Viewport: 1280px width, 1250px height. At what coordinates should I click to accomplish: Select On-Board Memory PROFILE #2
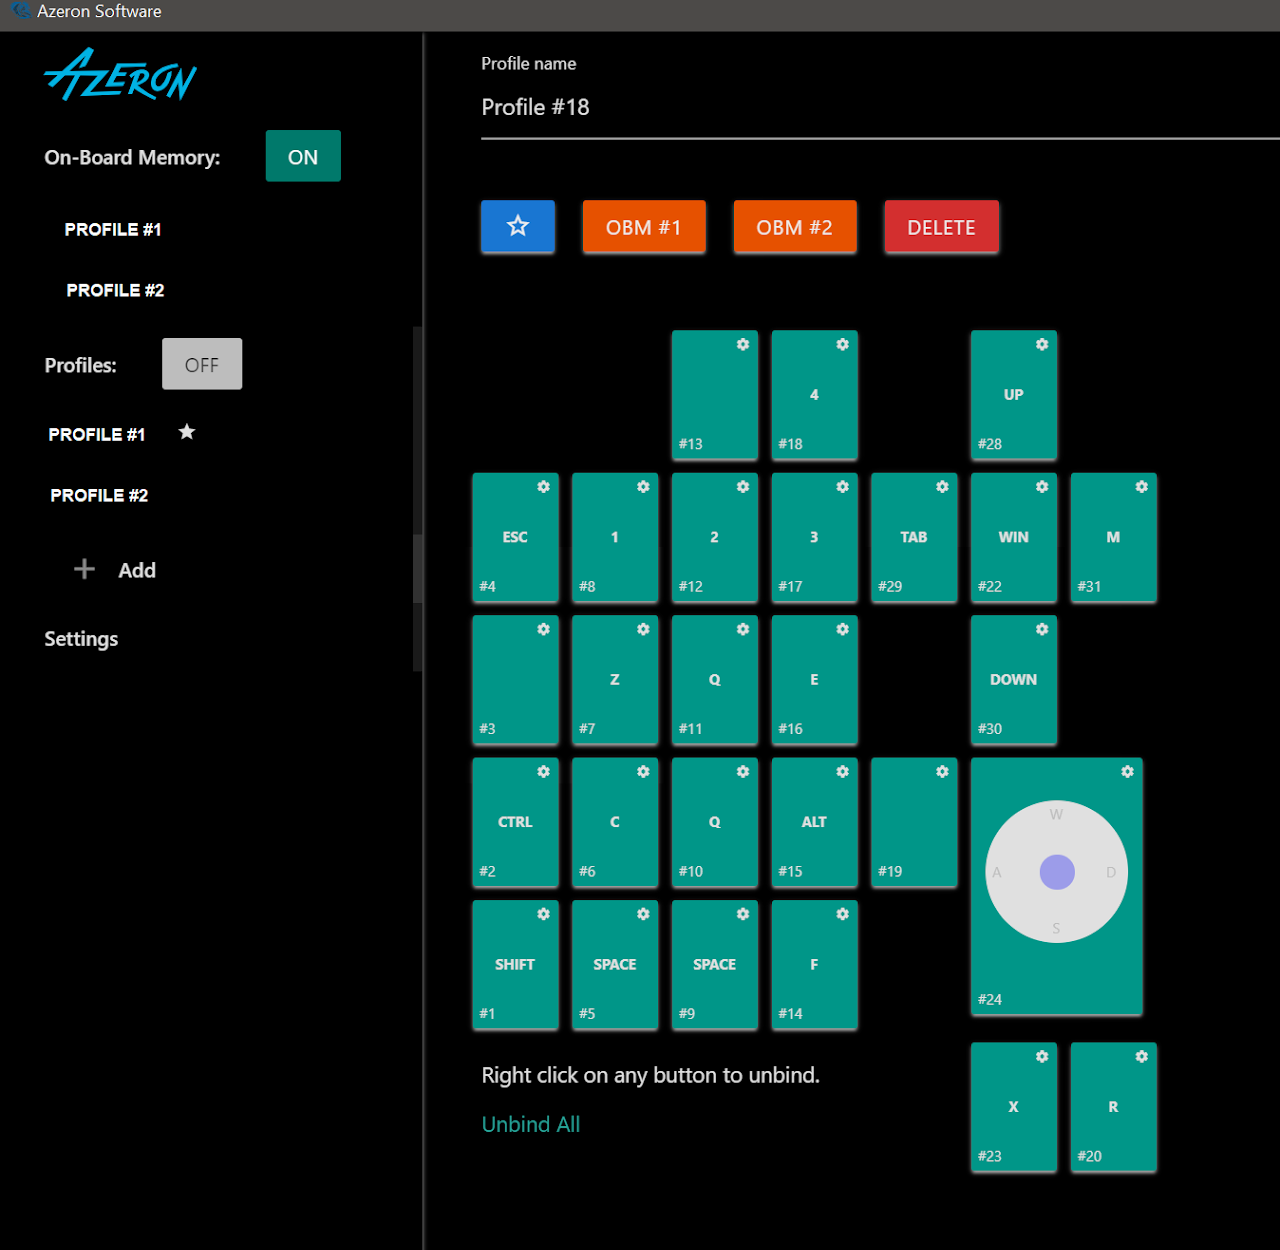point(115,290)
